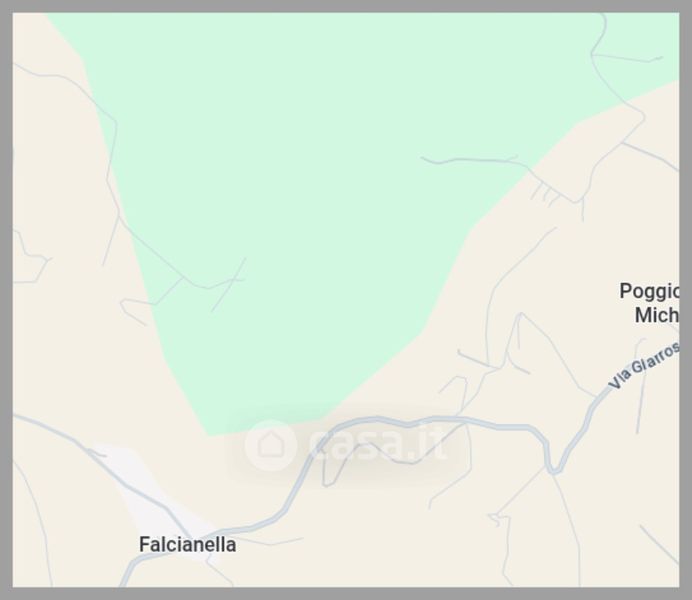Click the Via Giarros street label
The height and width of the screenshot is (600, 692).
click(x=644, y=366)
